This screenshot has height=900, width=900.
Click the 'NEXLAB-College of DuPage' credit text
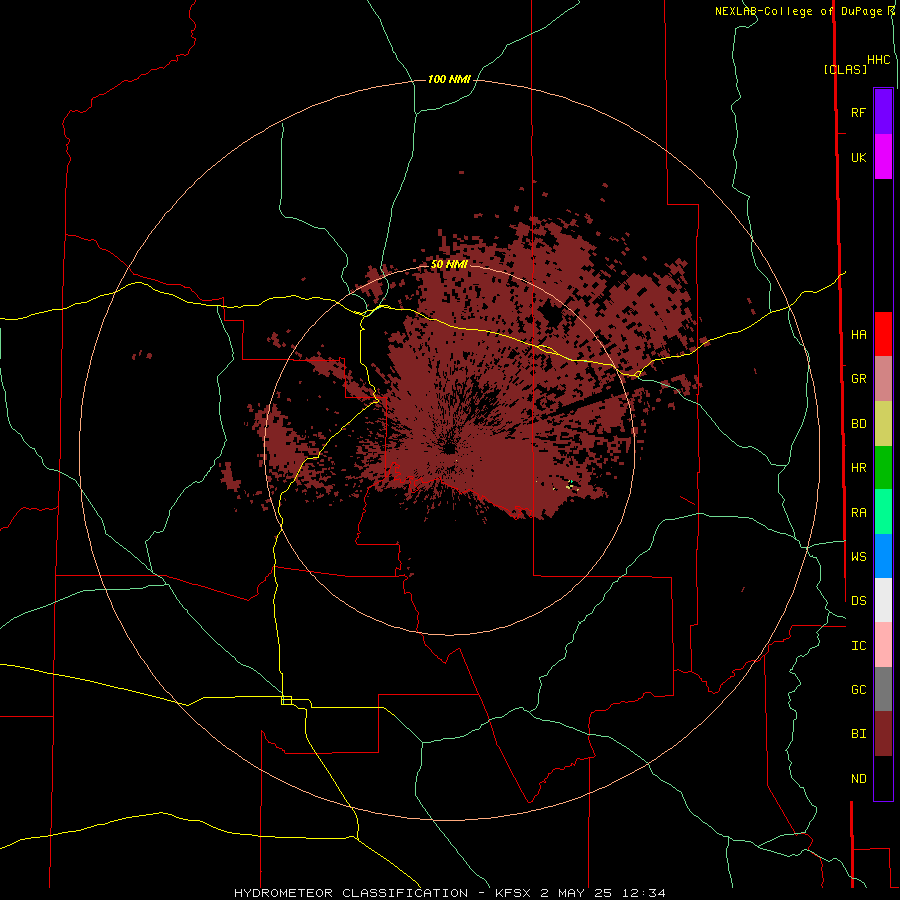pos(798,11)
